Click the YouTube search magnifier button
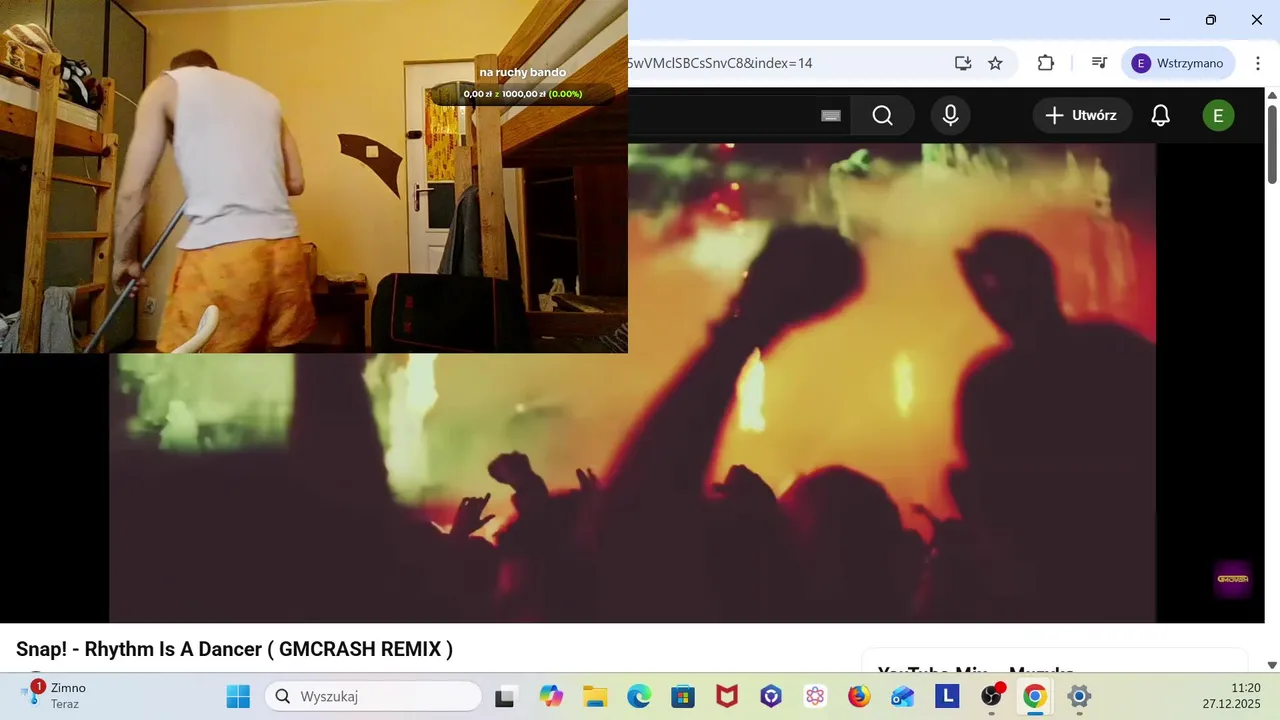Screen dimensions: 1280x720 [882, 115]
